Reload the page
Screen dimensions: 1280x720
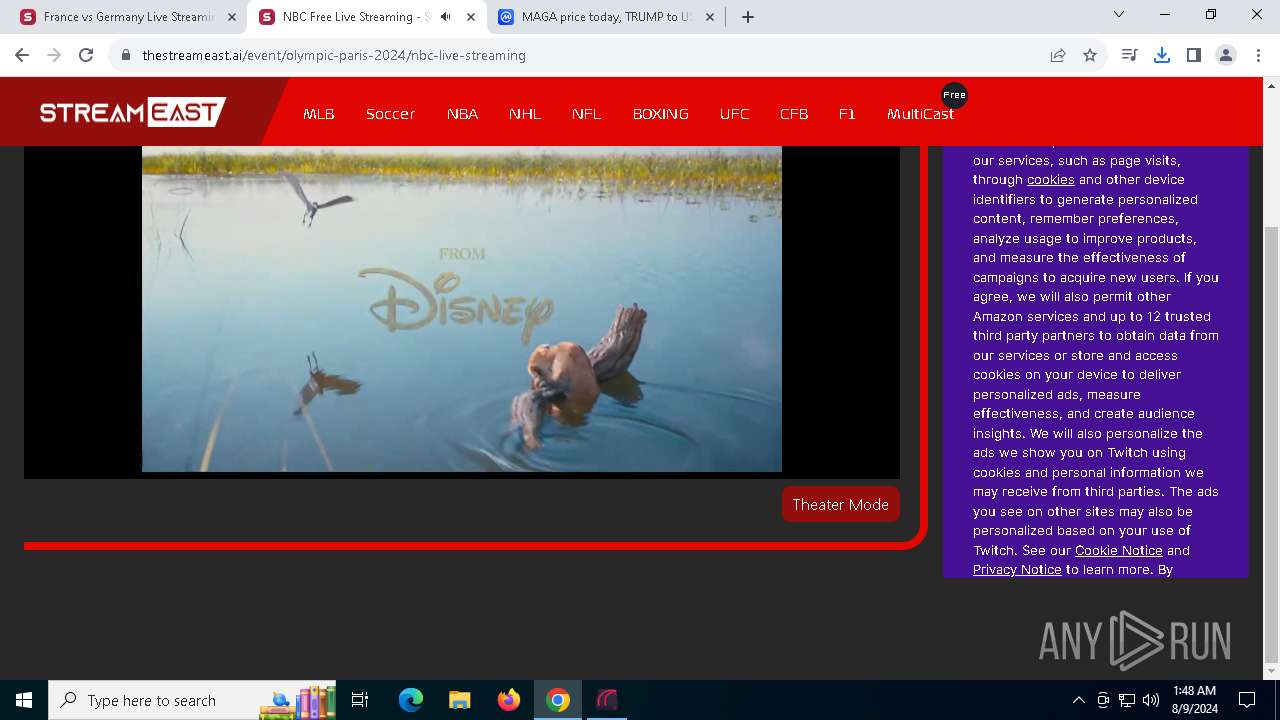pyautogui.click(x=86, y=56)
